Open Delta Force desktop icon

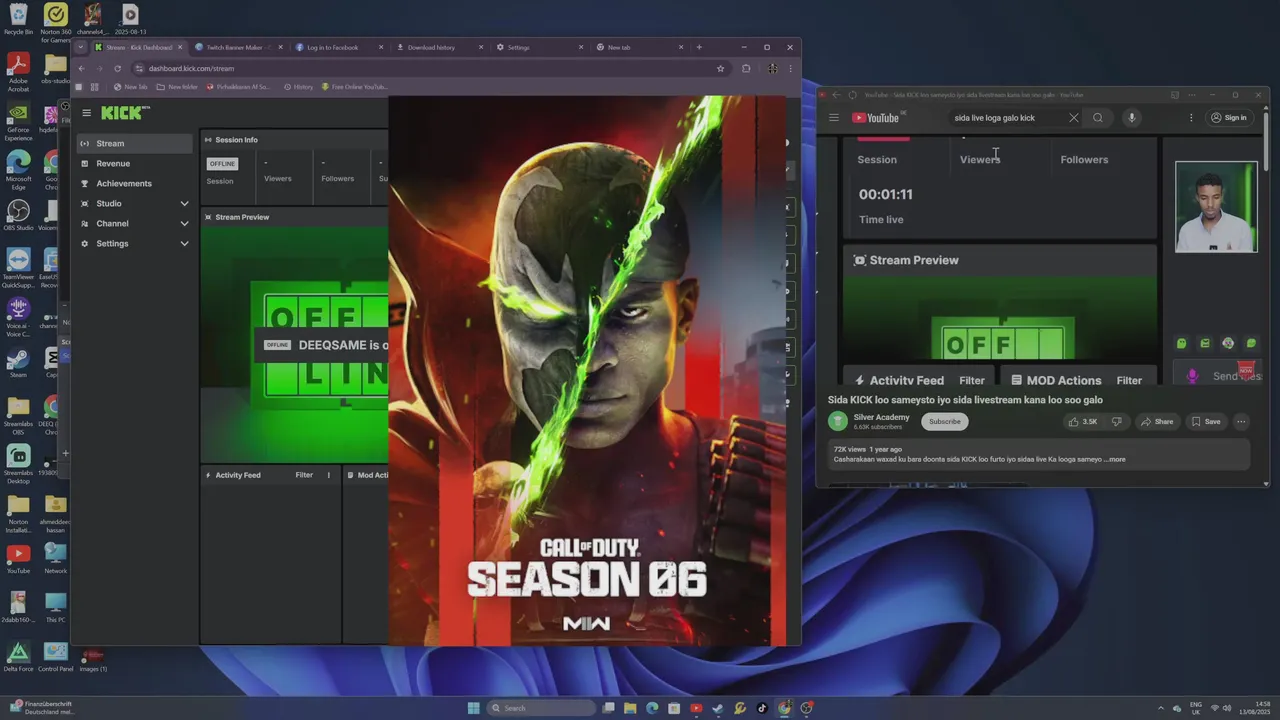(x=18, y=656)
